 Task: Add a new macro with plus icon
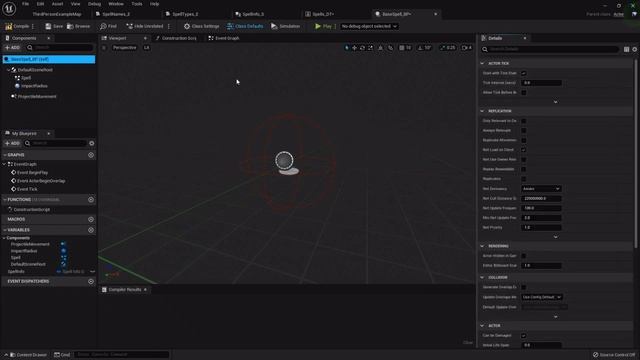tap(91, 220)
